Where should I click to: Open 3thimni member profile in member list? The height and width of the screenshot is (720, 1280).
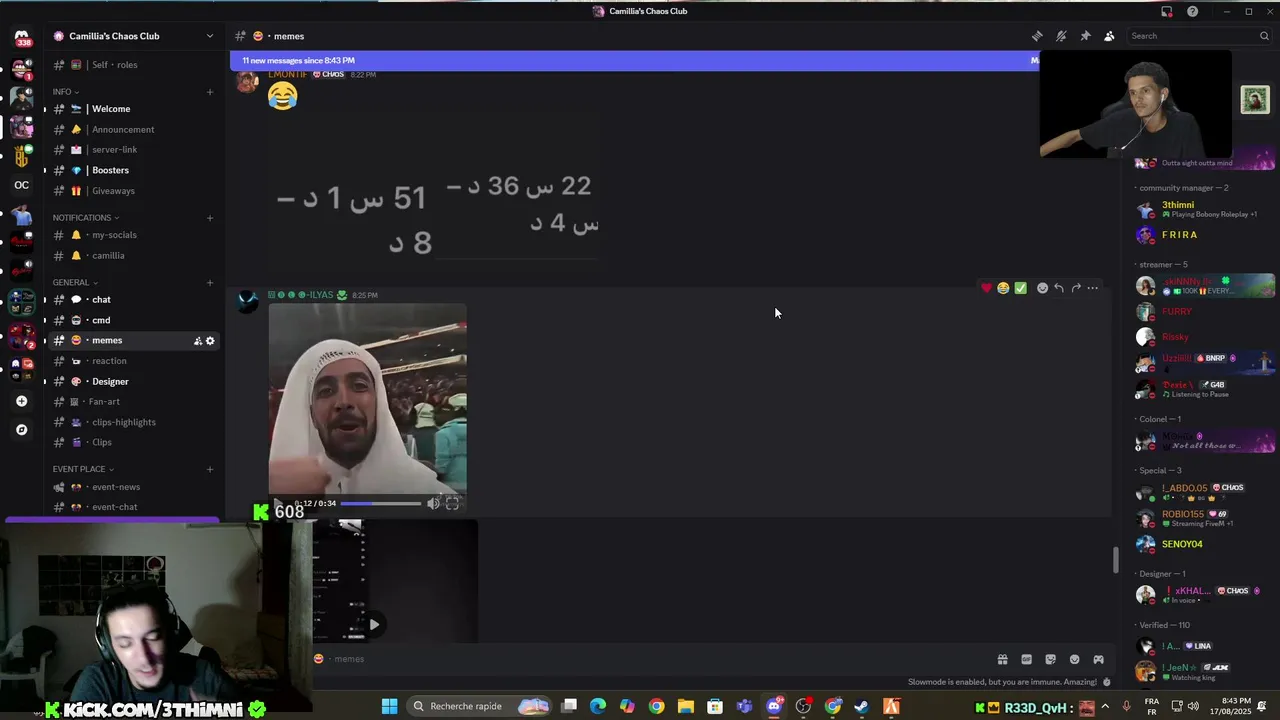pyautogui.click(x=1204, y=209)
